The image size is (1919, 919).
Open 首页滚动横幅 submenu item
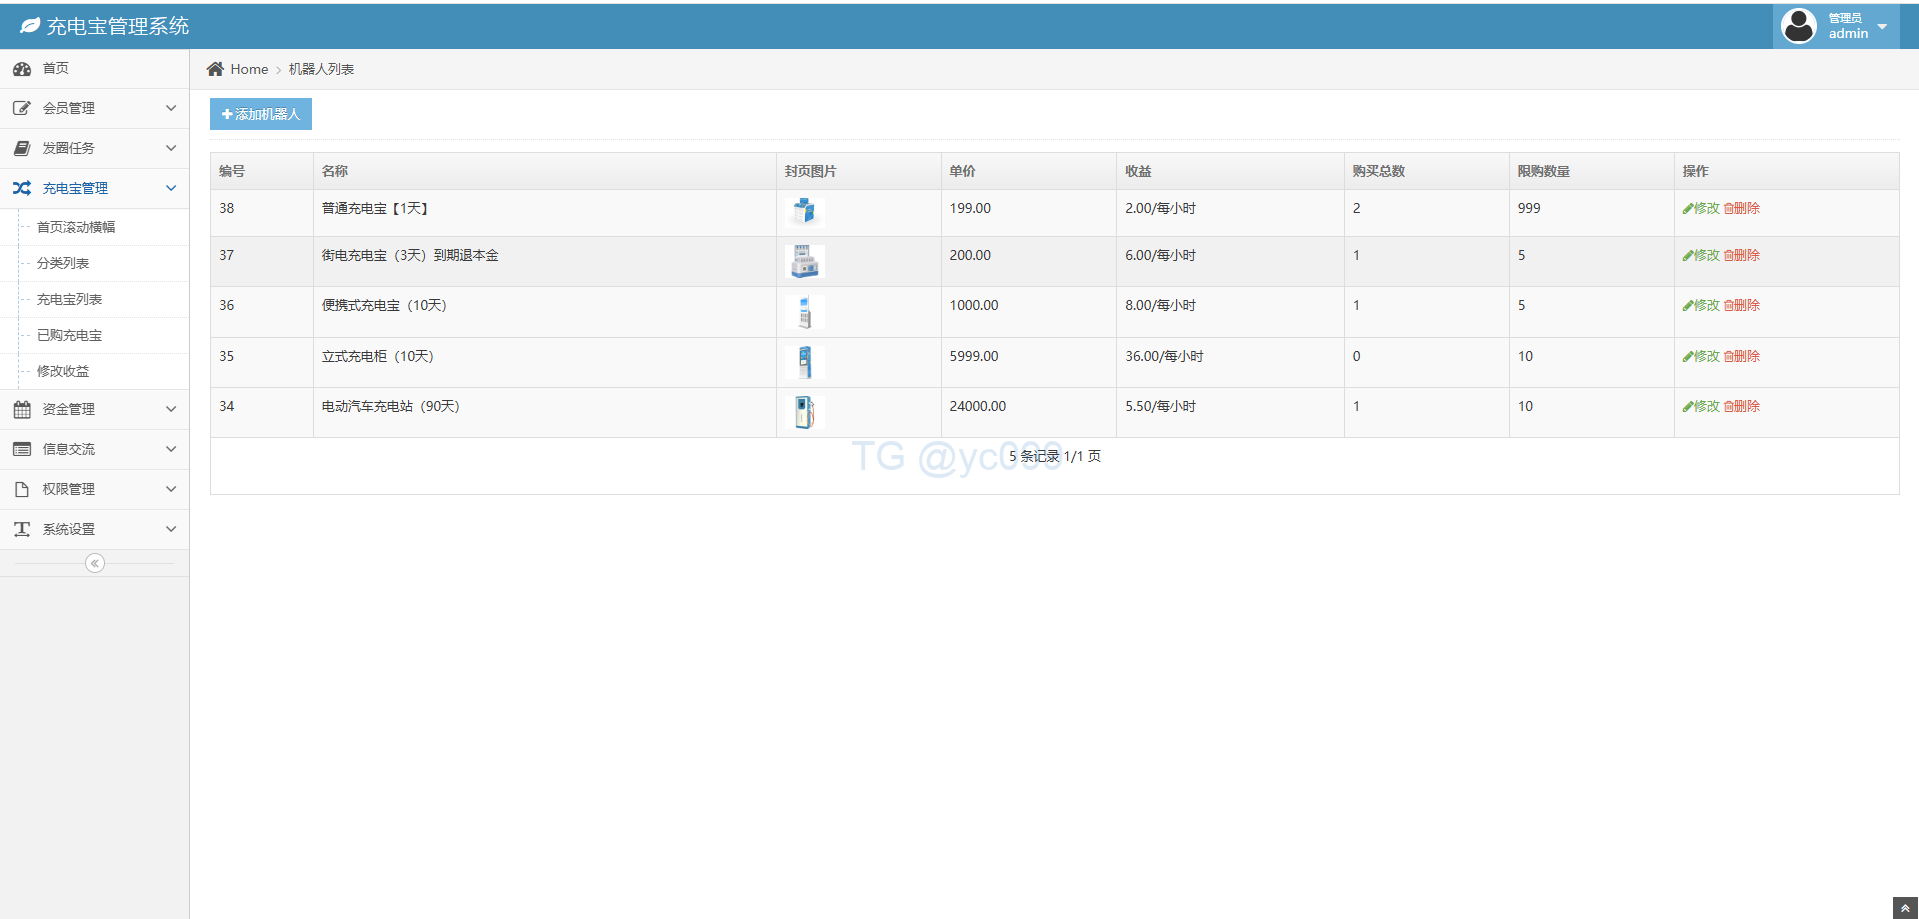tap(76, 227)
